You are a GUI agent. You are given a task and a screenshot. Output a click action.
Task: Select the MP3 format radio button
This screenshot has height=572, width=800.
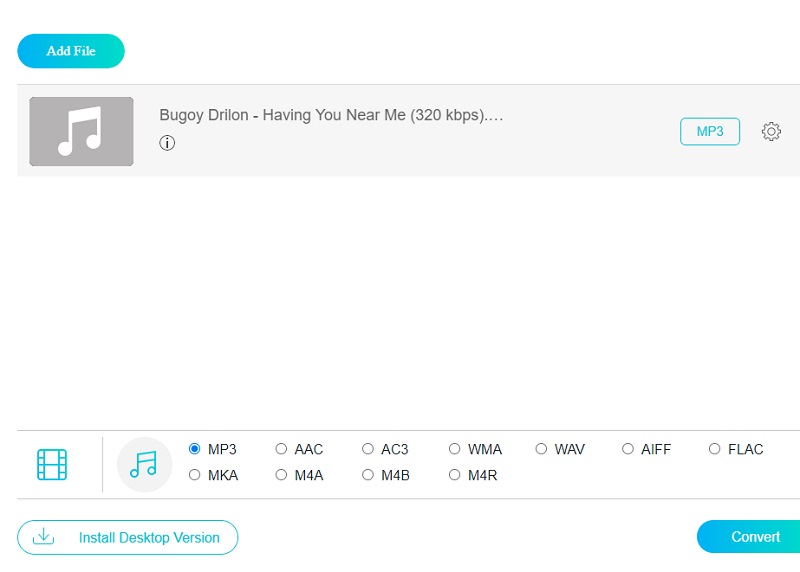(195, 449)
